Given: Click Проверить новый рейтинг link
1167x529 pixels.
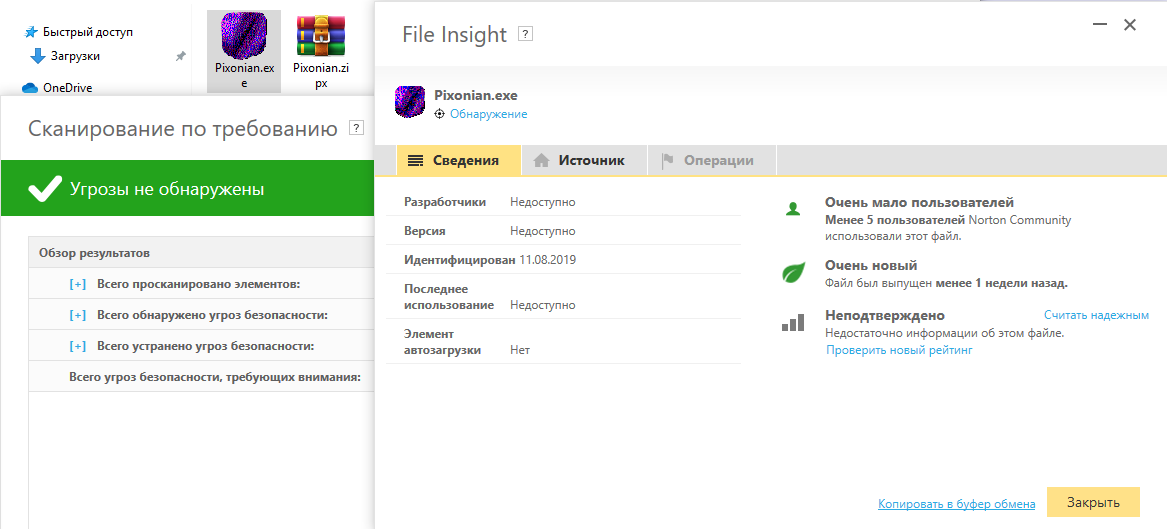Looking at the screenshot, I should click(x=899, y=350).
